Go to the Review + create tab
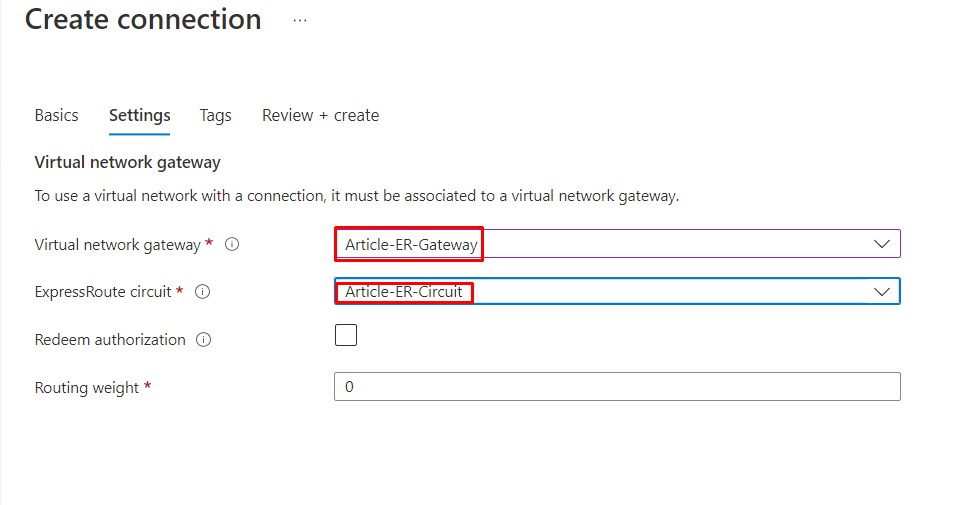Viewport: 960px width, 505px height. 320,115
